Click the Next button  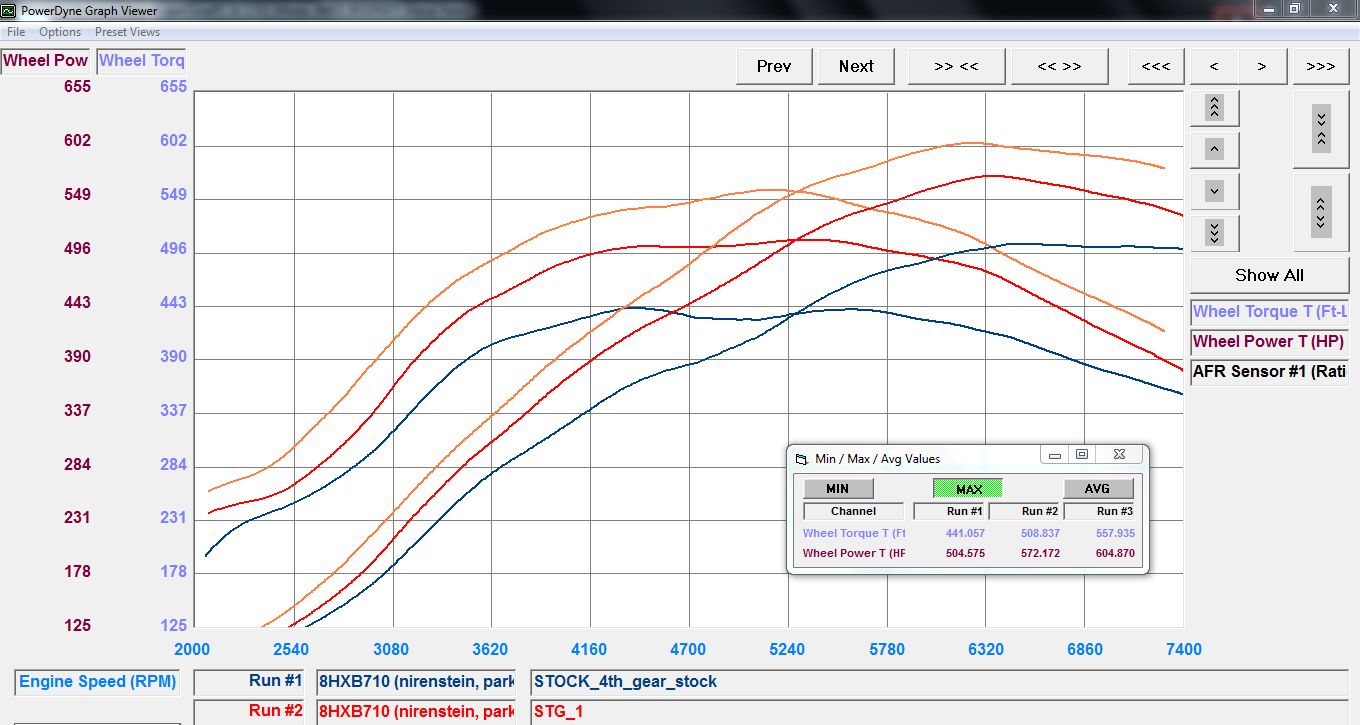tap(856, 66)
